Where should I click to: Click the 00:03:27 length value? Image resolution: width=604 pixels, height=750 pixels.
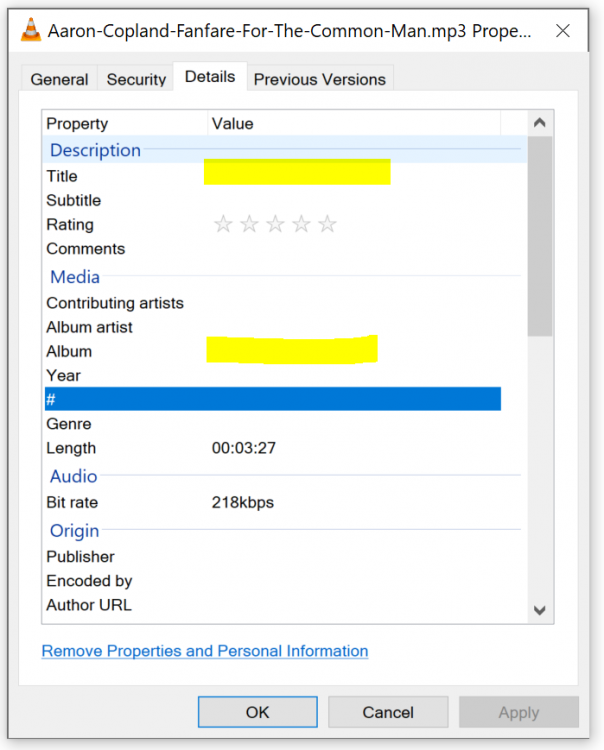pyautogui.click(x=244, y=448)
